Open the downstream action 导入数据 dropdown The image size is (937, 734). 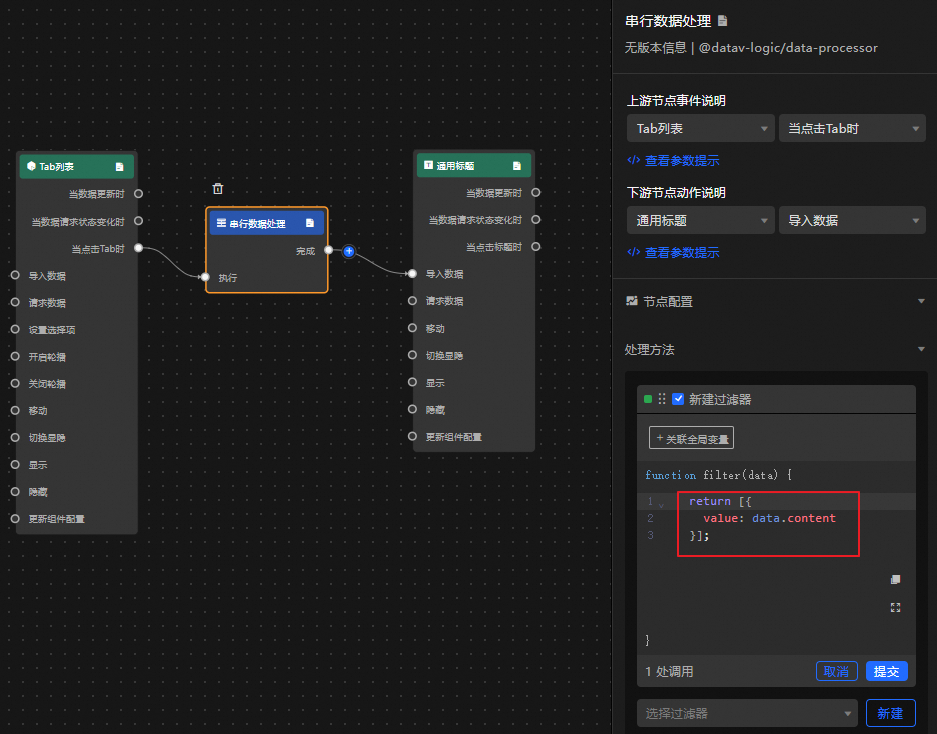pos(852,221)
